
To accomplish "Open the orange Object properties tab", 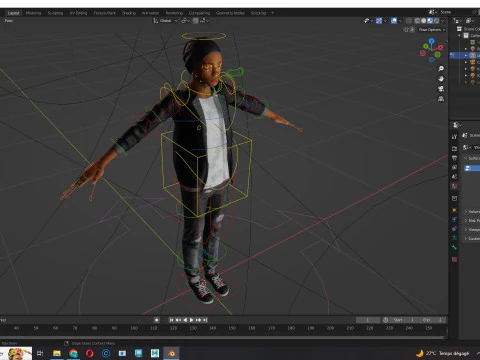I will coord(454,210).
